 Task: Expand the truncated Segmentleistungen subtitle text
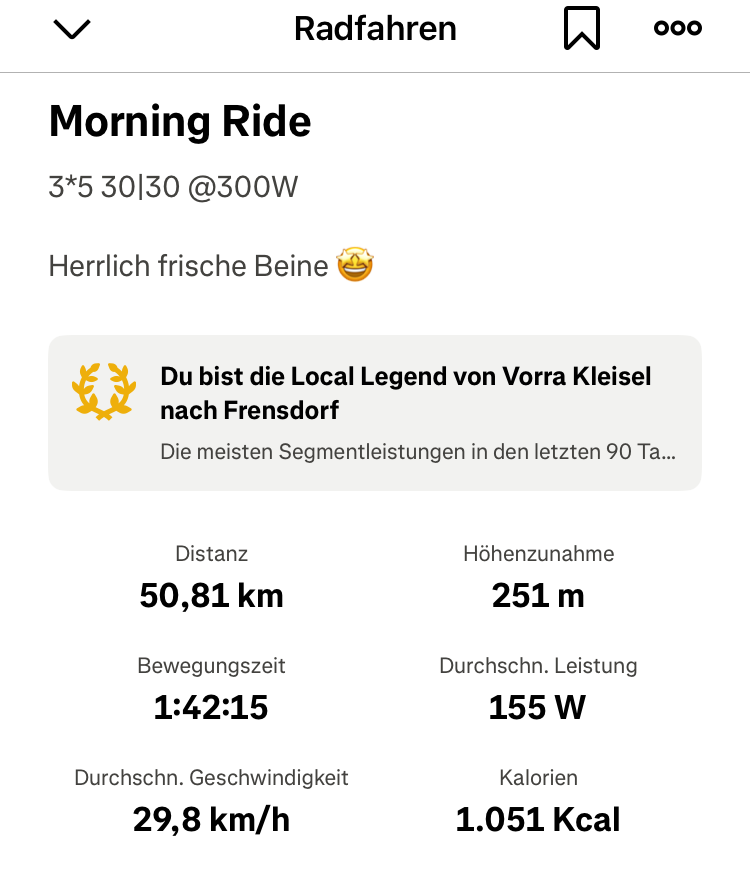coord(418,452)
